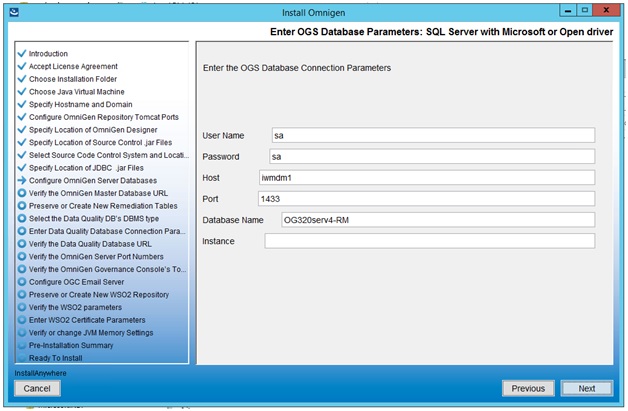This screenshot has height=411, width=628.
Task: Click 'Configure OGC Email Server' step text
Action: point(76,282)
